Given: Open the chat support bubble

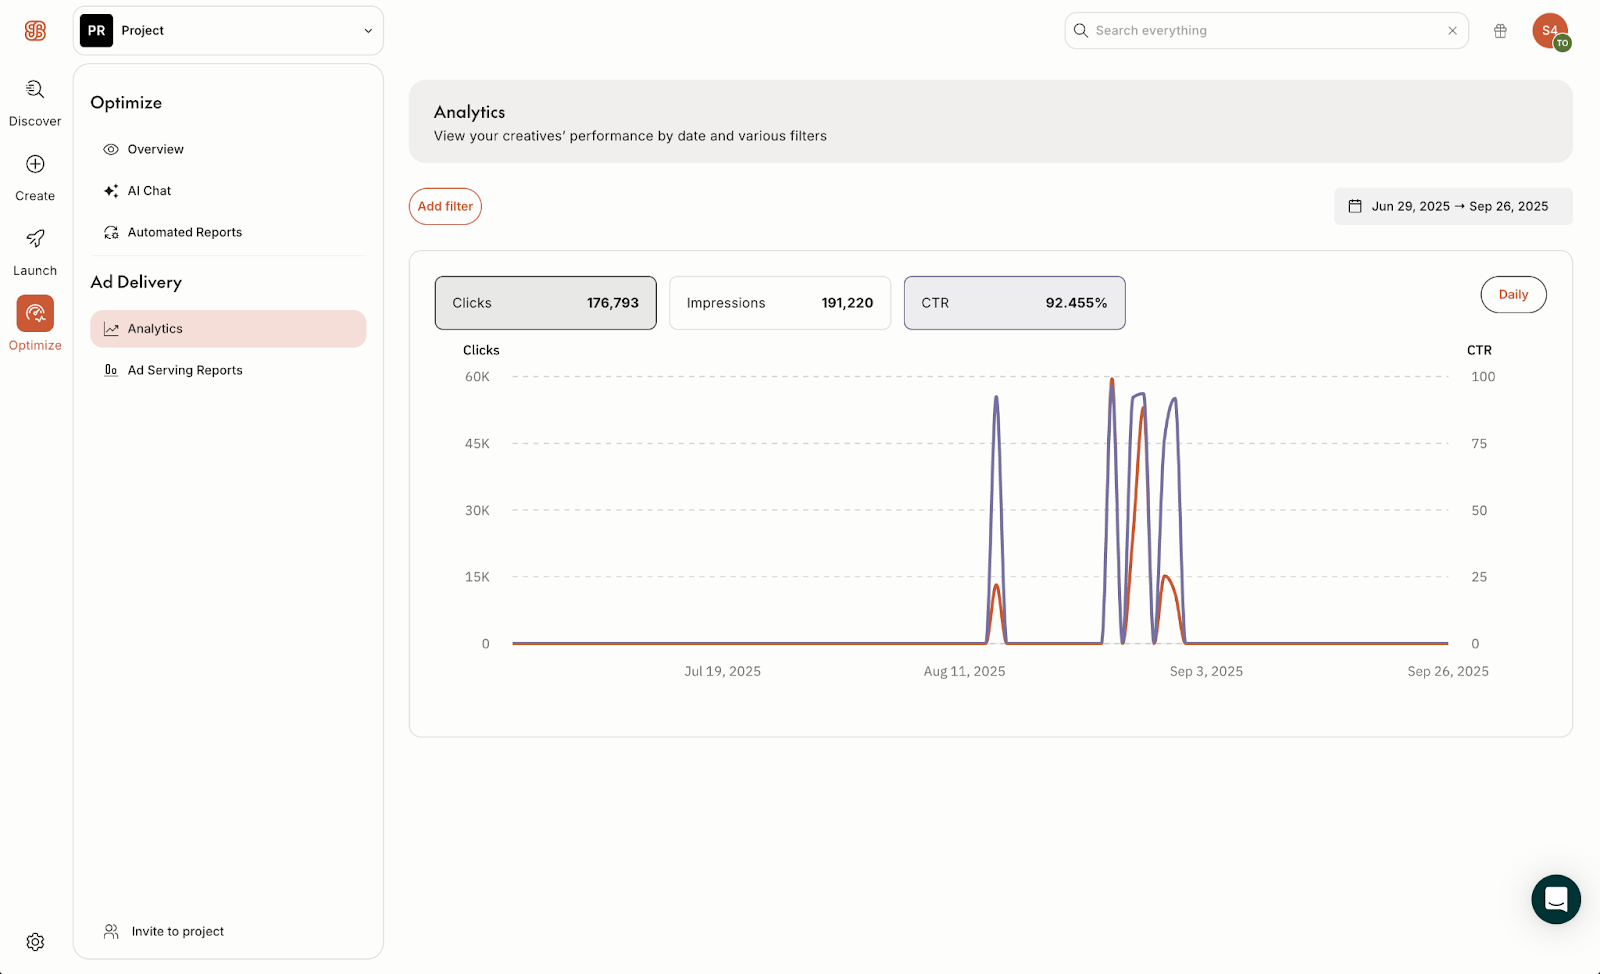Looking at the screenshot, I should click(1555, 899).
